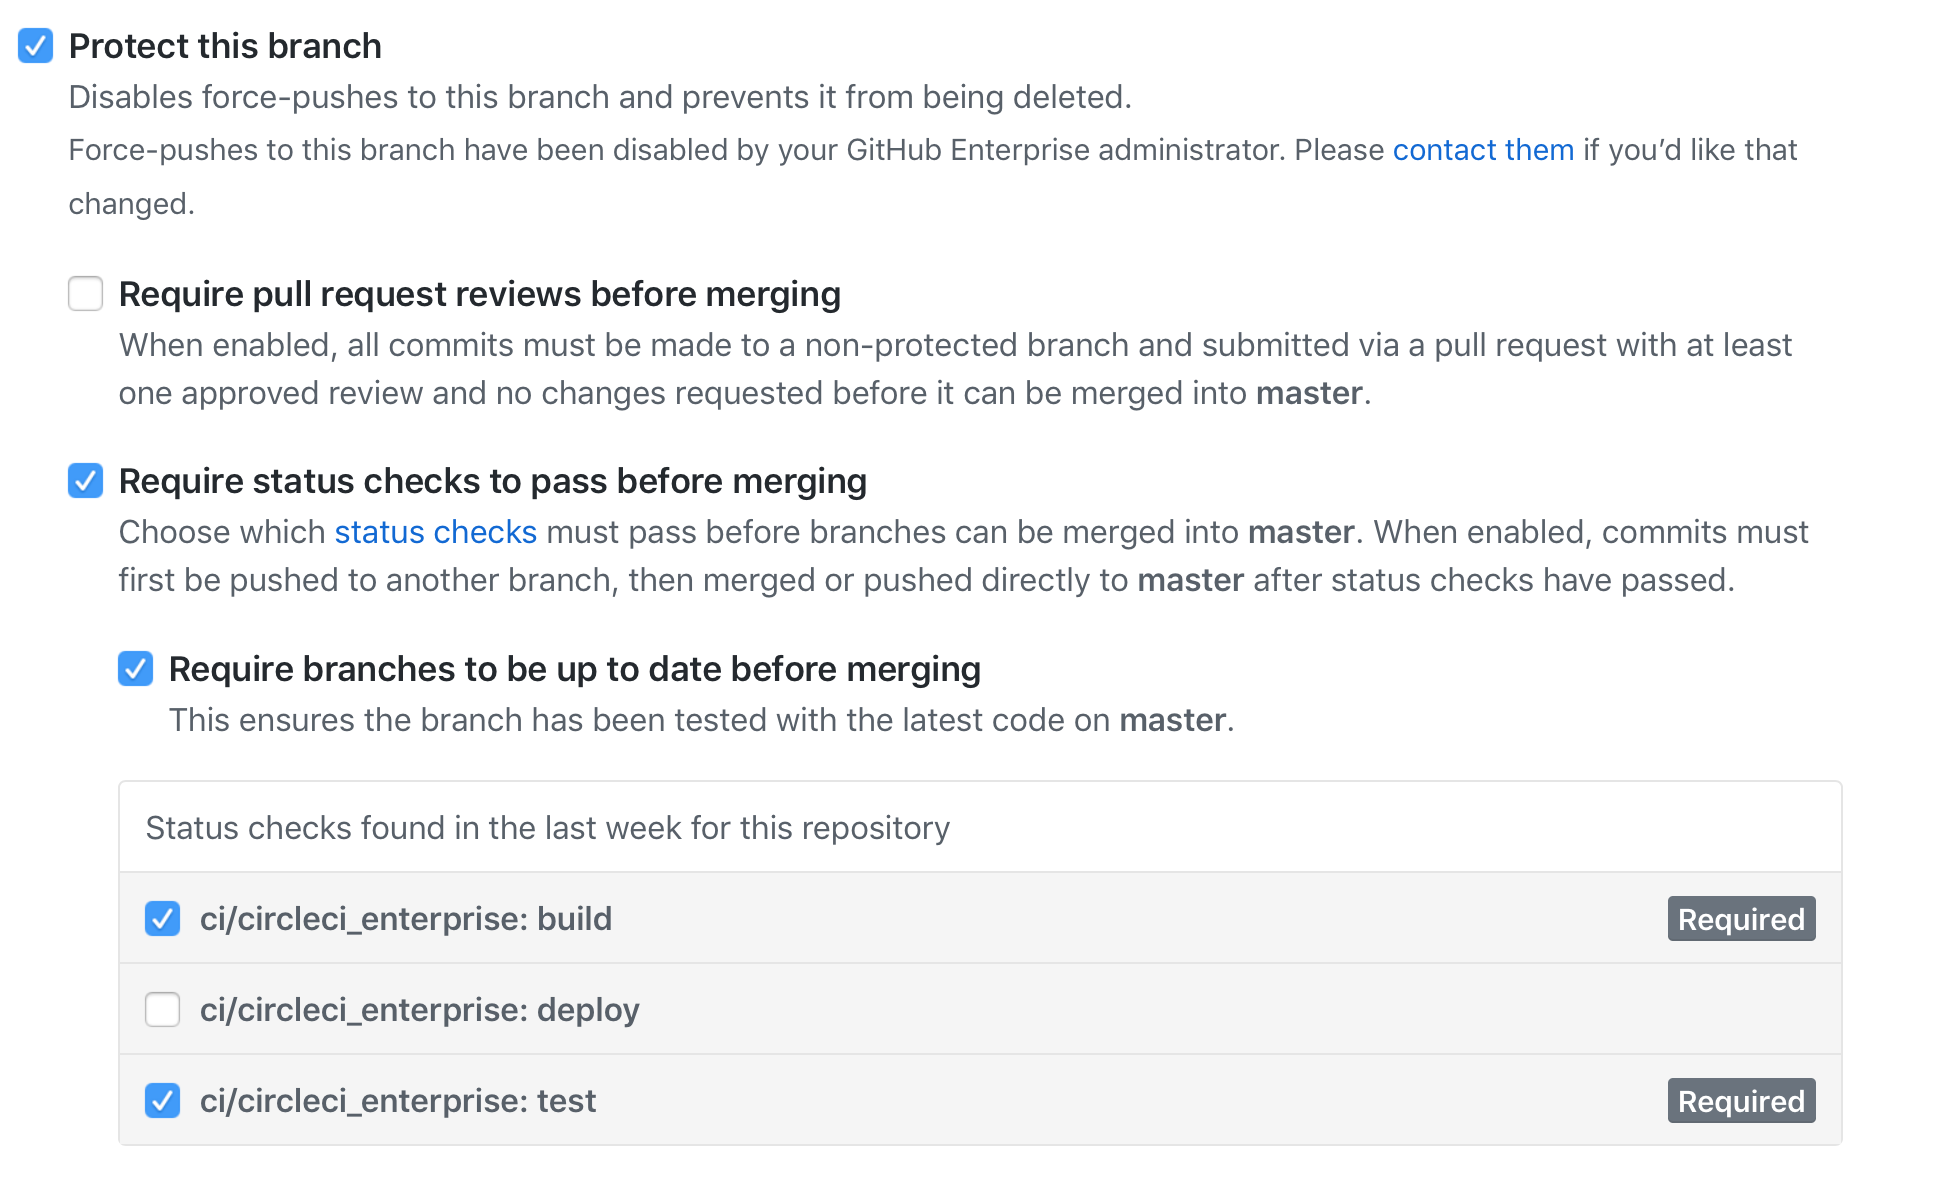
Task: Enable the require pull request reviews checkbox
Action: coord(86,294)
